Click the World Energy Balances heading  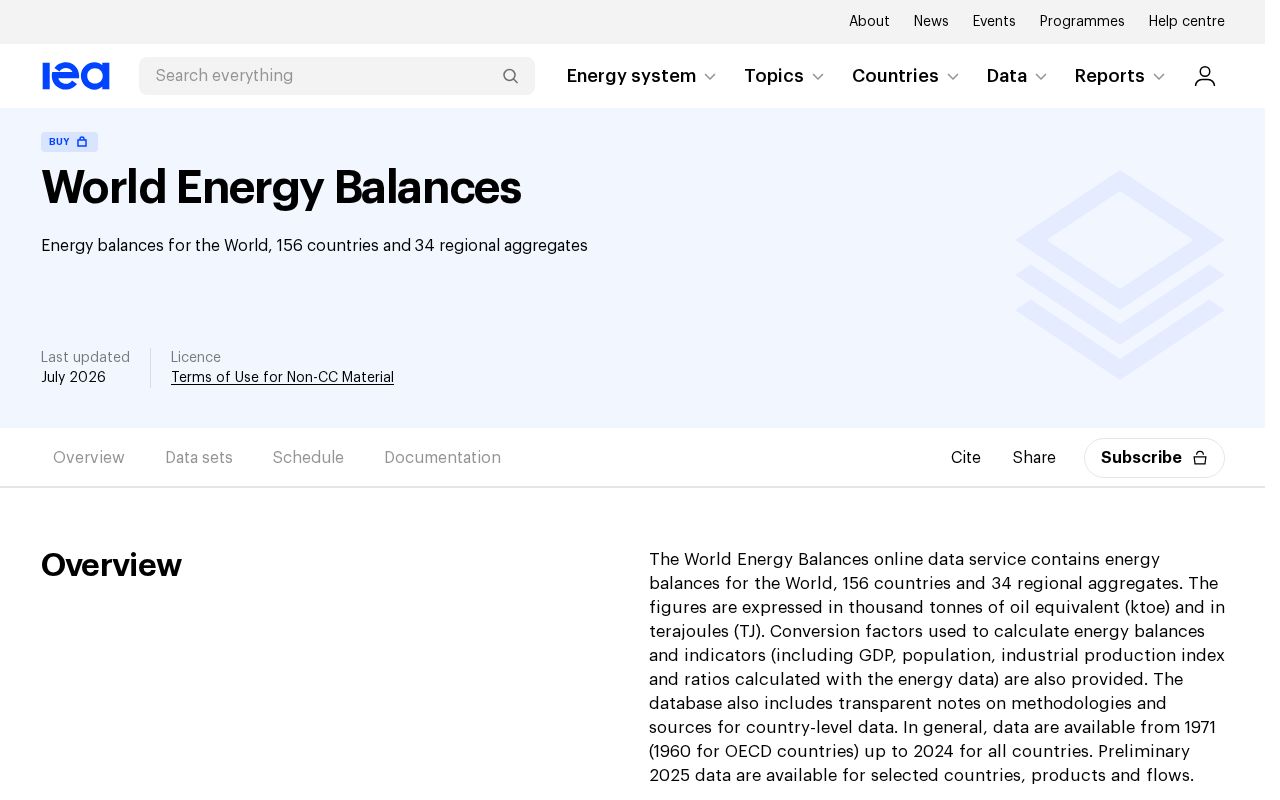coord(281,188)
